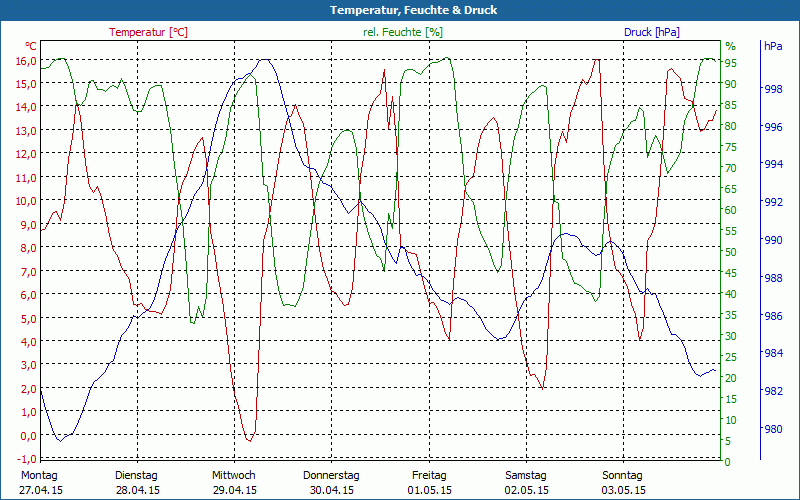Click the date '03.05.15'
800x500 pixels.
(x=623, y=490)
